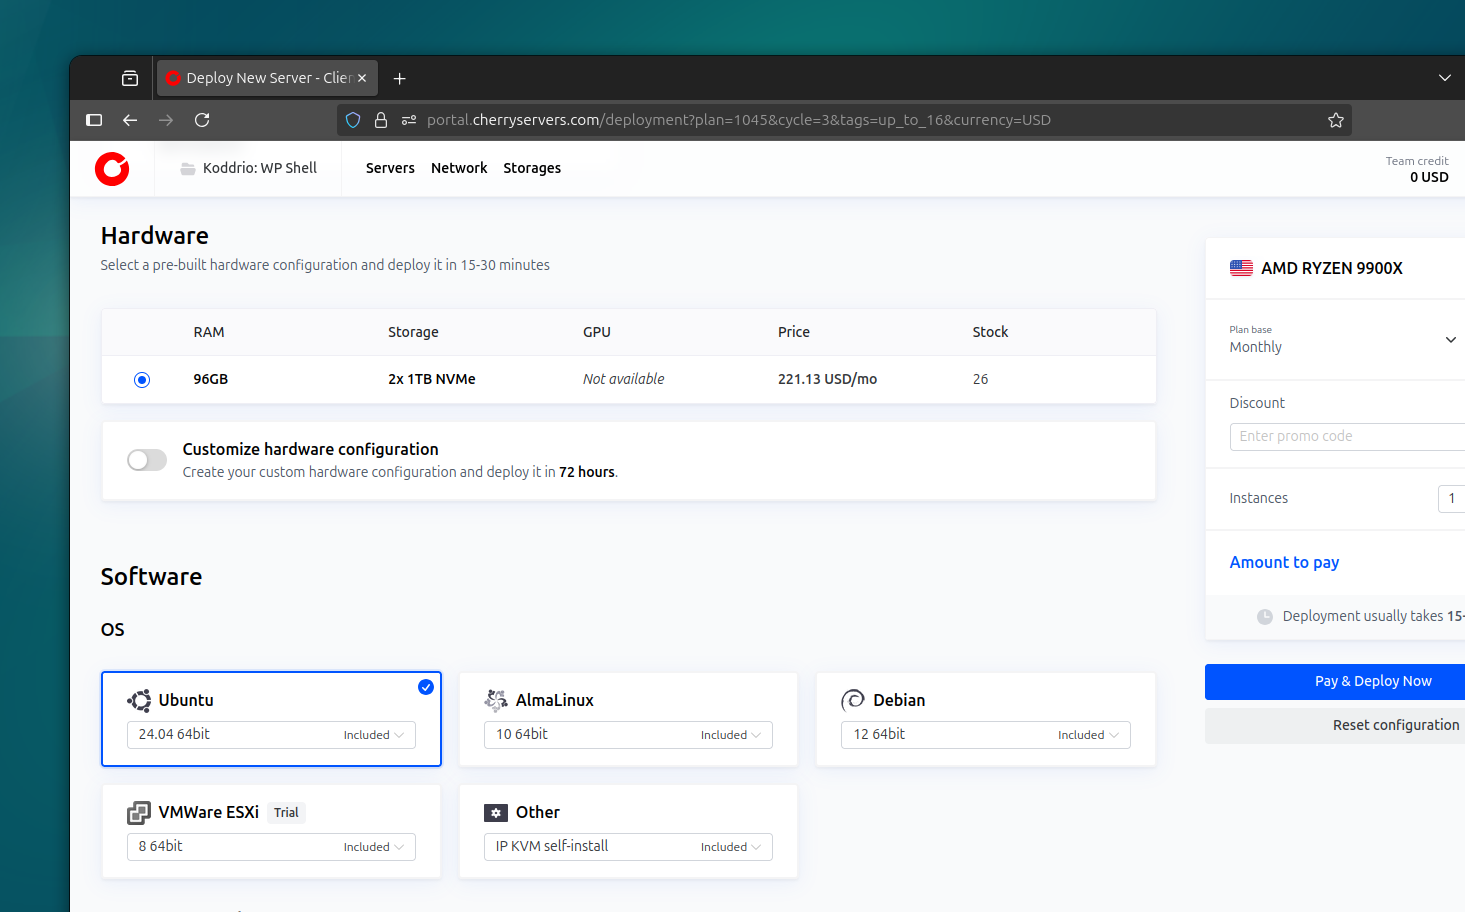Screen dimensions: 1465x912
Task: Expand the Debian 12 64bit version dropdown
Action: (x=986, y=735)
